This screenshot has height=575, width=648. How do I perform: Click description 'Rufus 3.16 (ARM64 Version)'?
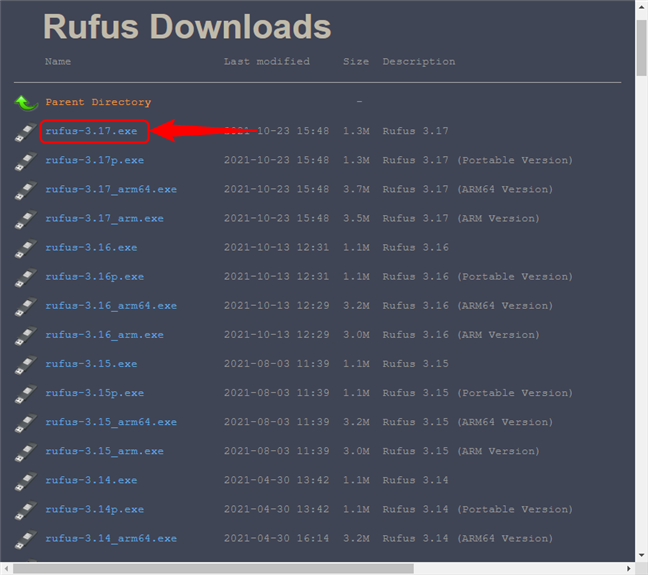468,306
